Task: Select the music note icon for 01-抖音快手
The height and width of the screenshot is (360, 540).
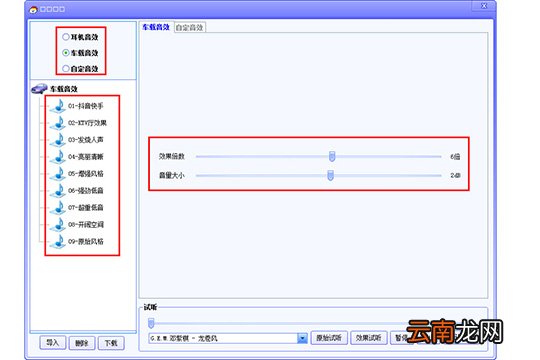Action: (x=58, y=106)
